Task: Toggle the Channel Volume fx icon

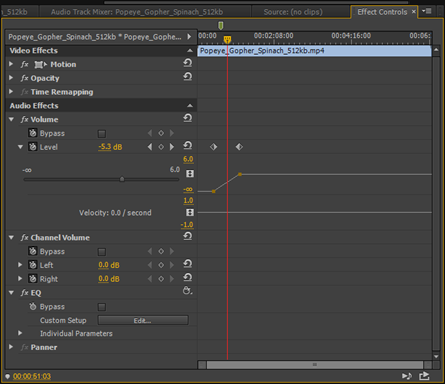Action: tap(24, 237)
